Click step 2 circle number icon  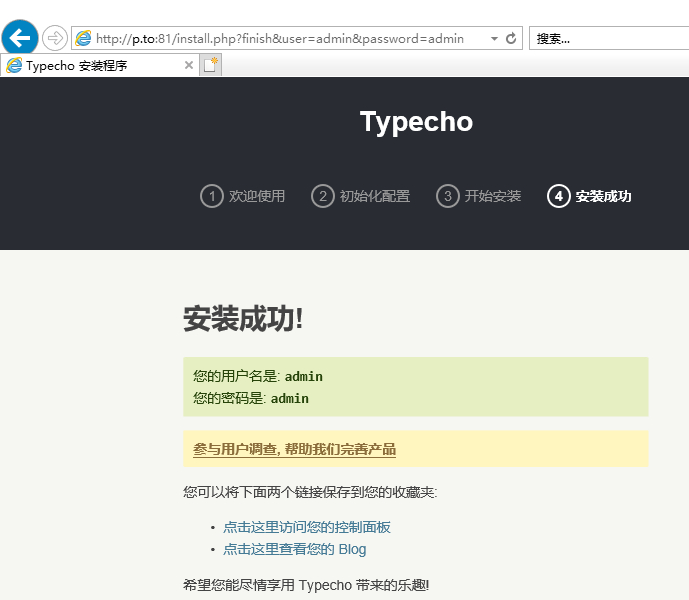(x=323, y=196)
